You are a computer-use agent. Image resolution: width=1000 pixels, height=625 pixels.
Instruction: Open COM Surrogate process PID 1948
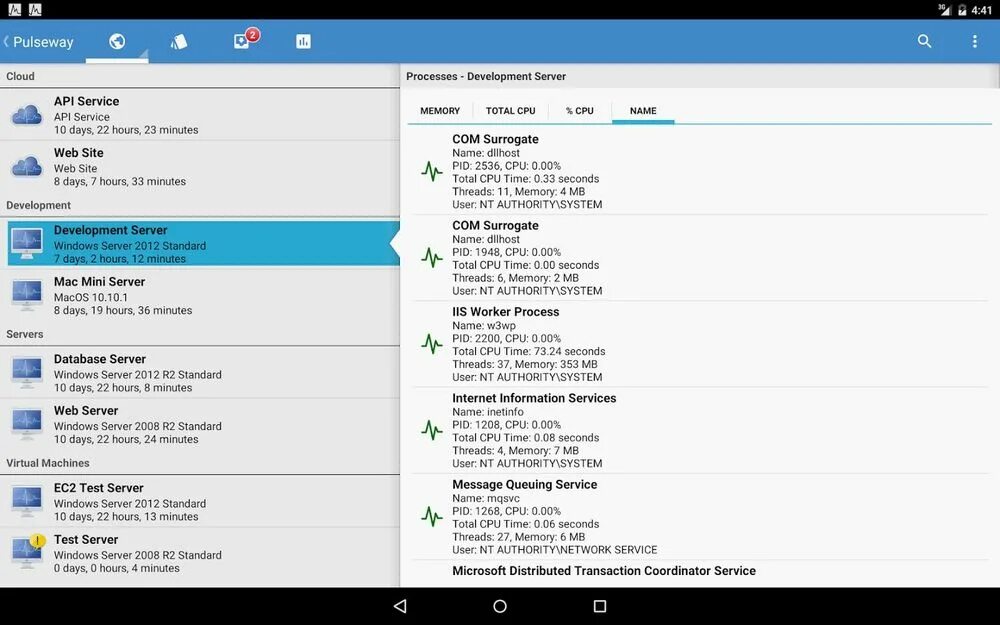click(700, 258)
